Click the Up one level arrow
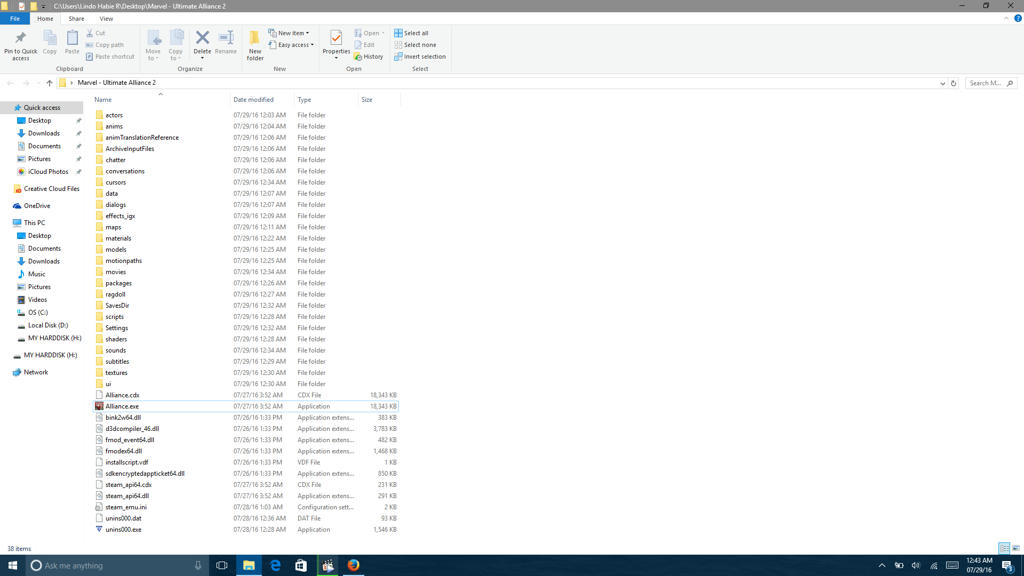 click(x=49, y=83)
